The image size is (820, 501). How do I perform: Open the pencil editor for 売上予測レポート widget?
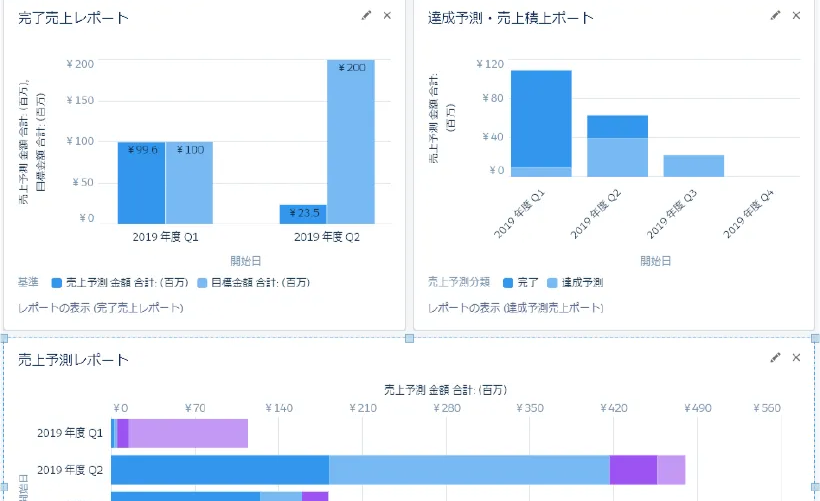pos(776,357)
